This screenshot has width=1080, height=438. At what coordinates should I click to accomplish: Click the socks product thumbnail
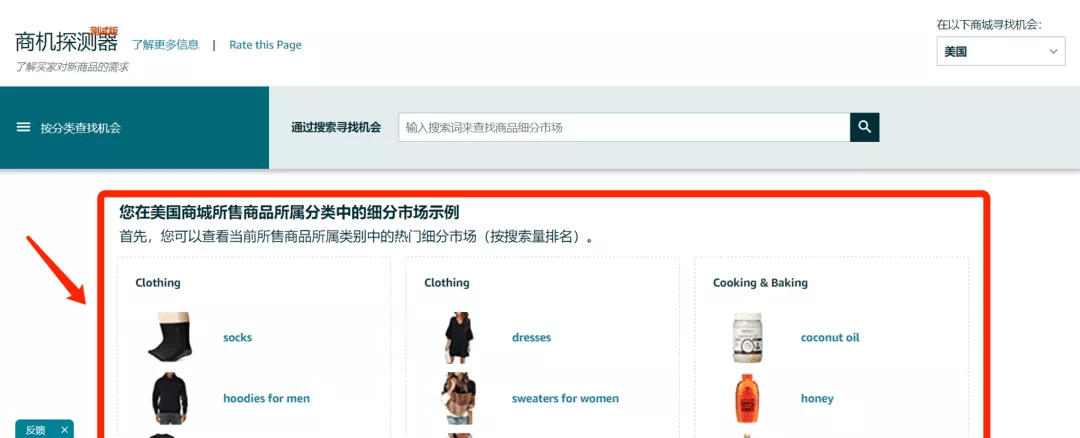166,337
